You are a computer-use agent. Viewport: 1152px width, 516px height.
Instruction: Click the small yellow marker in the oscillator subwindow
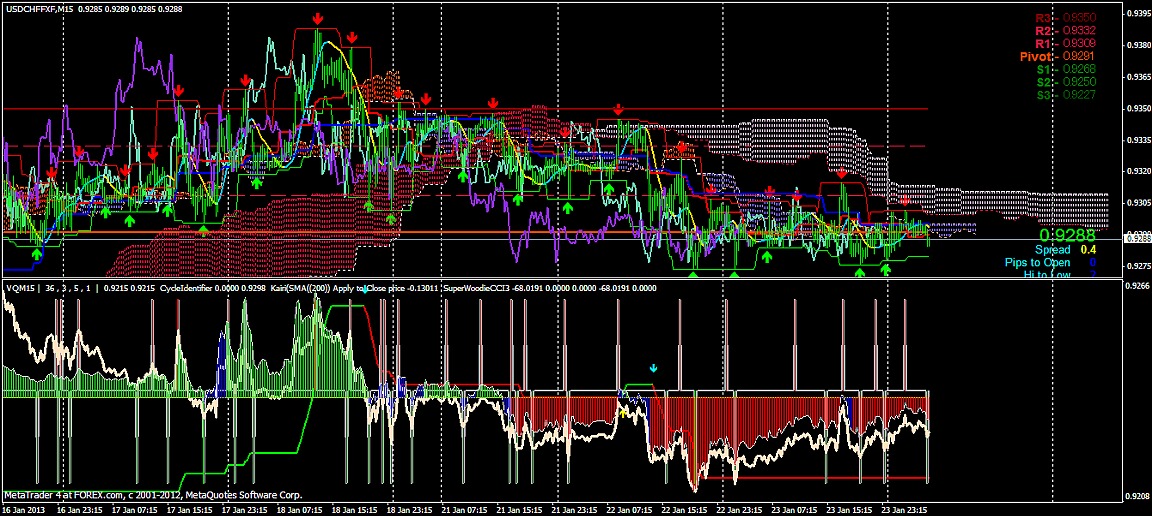[625, 411]
